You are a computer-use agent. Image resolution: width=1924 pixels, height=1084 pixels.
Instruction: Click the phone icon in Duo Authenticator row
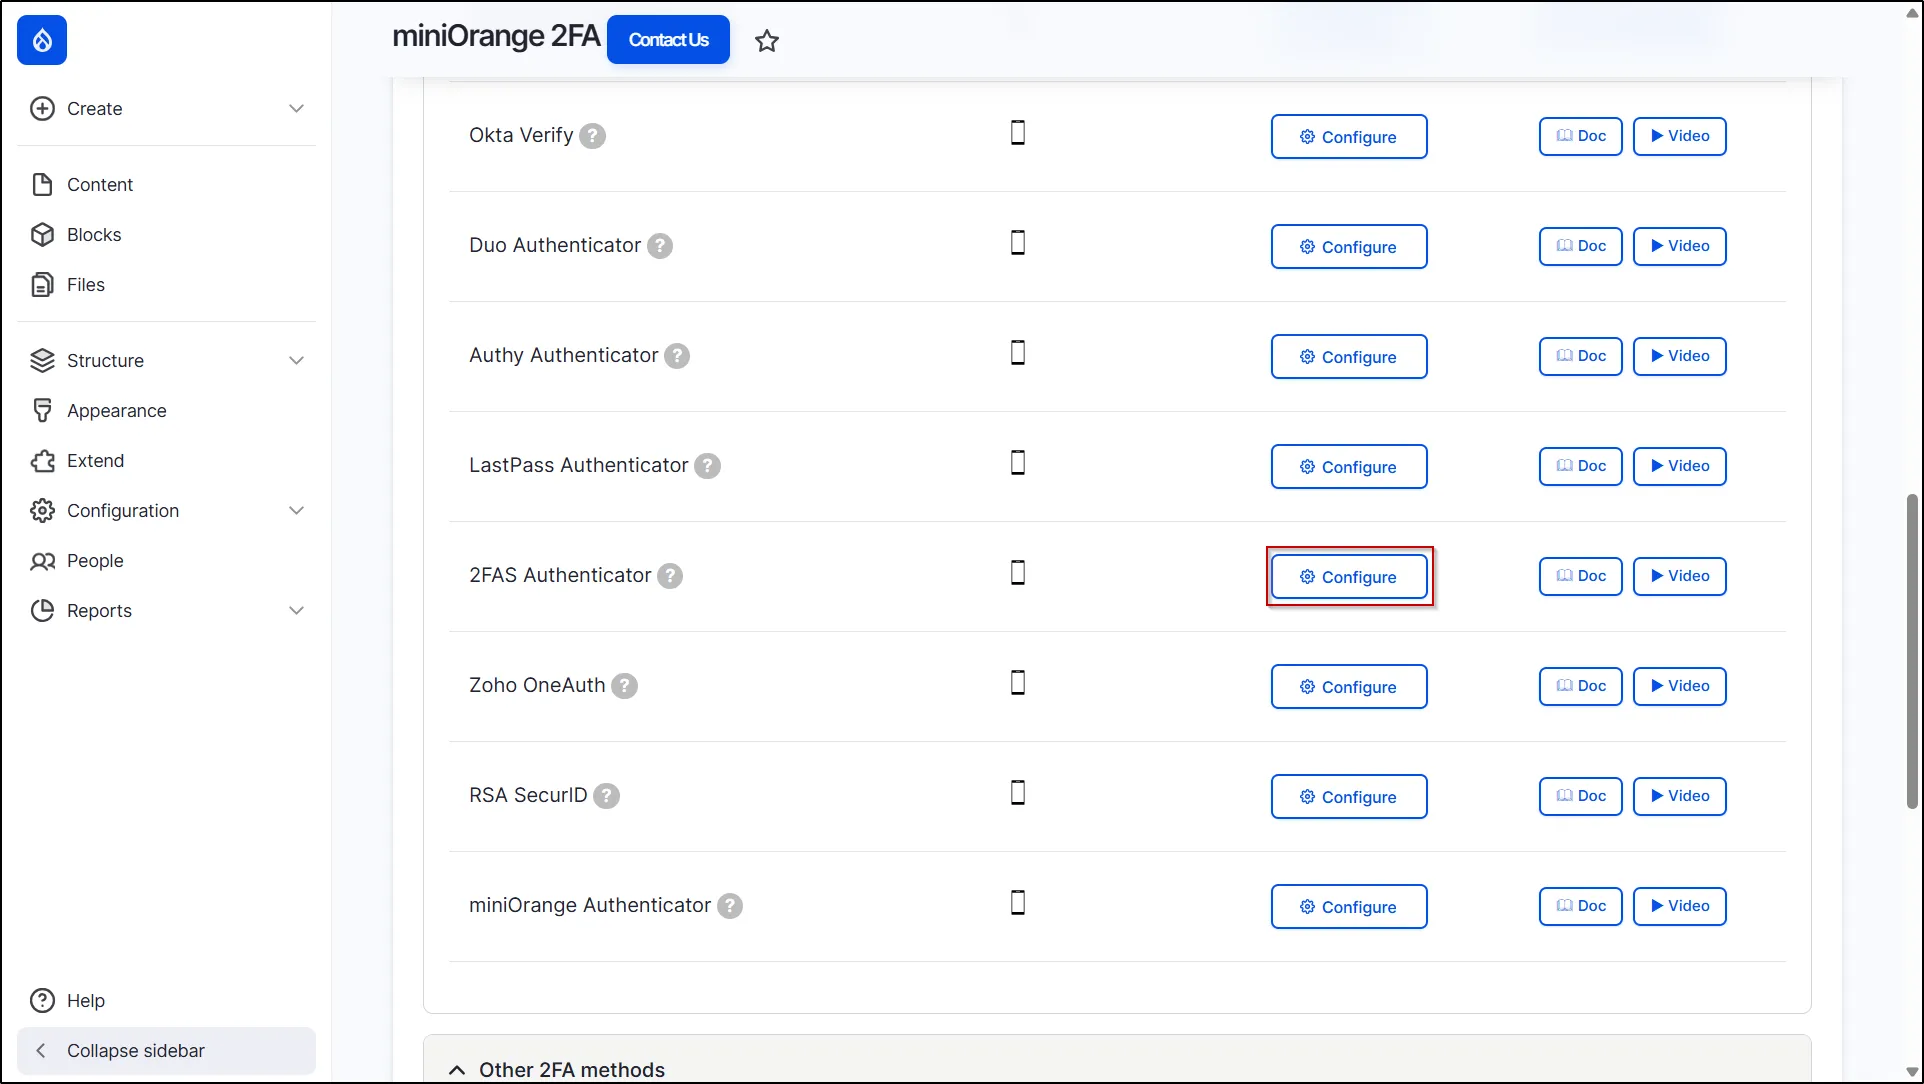[1018, 243]
